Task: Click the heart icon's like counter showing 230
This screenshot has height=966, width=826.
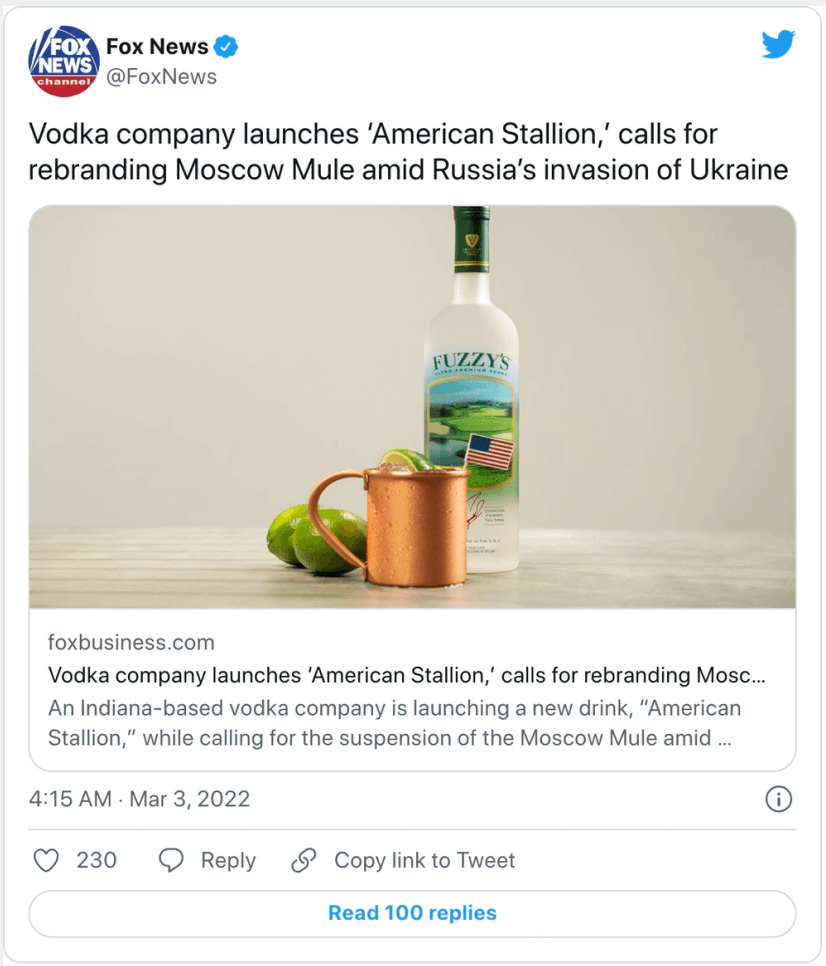Action: point(97,860)
